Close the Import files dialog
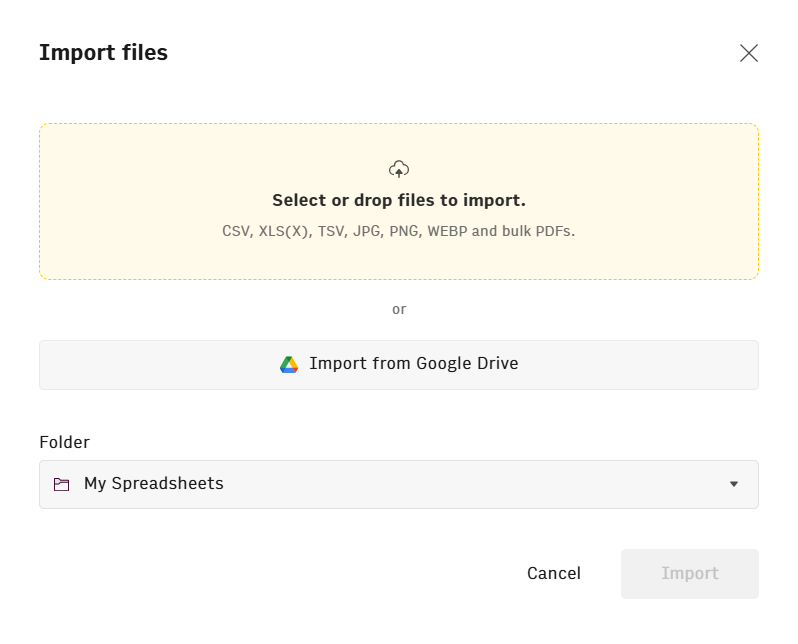The width and height of the screenshot is (798, 644). tap(748, 53)
